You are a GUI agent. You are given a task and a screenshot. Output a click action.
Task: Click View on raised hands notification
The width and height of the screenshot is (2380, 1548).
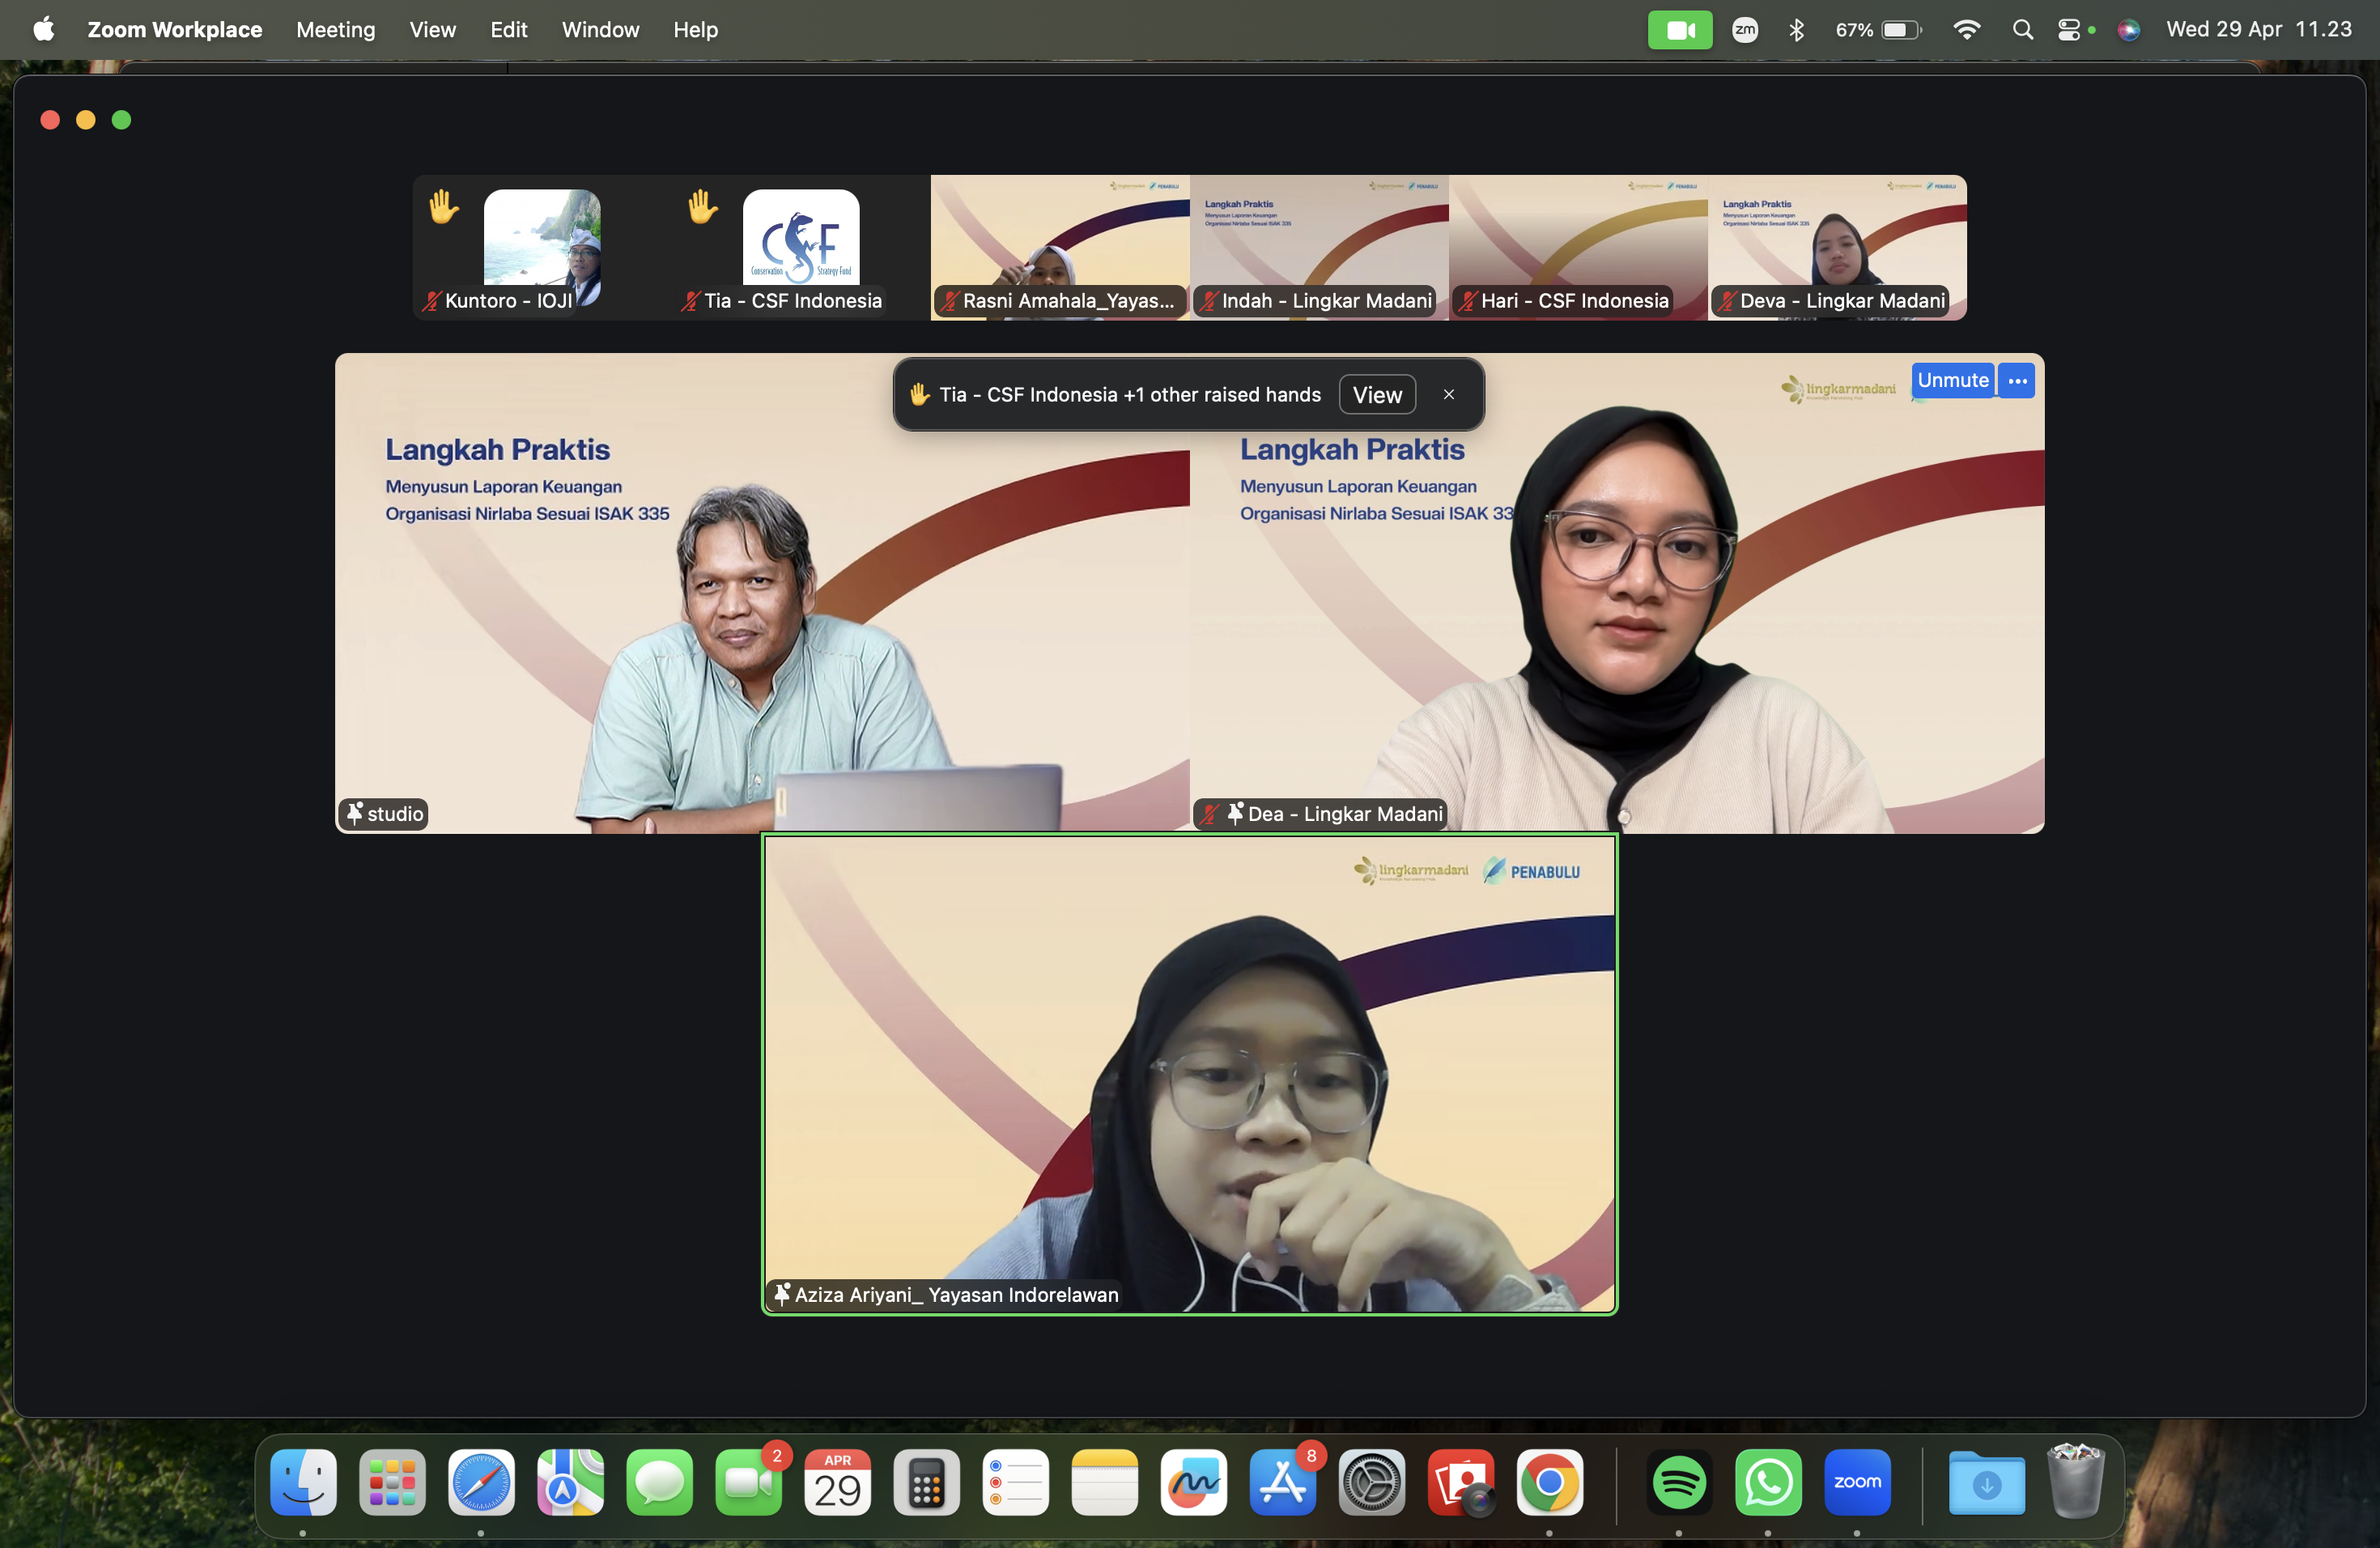[1377, 395]
